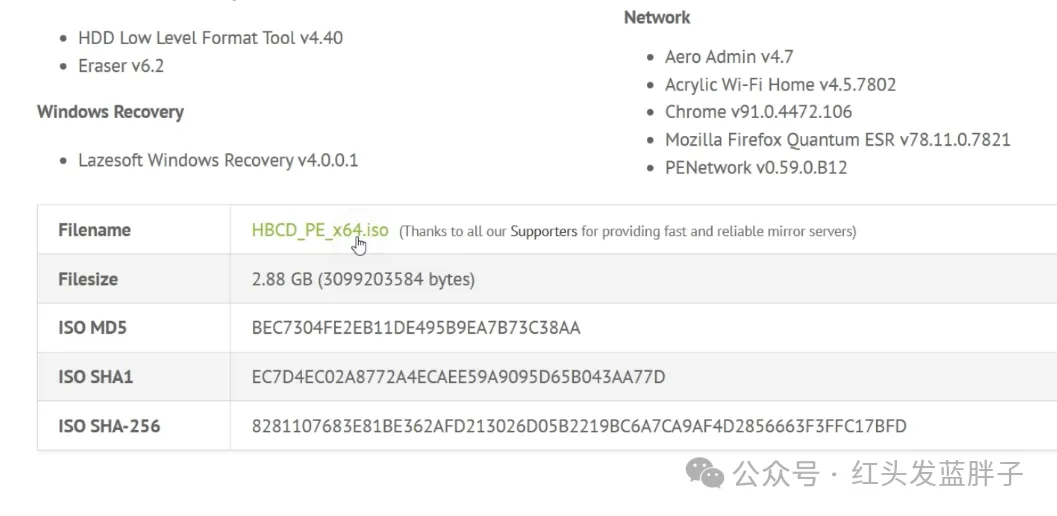Click the Filesize row label
This screenshot has width=1057, height=516.
click(x=88, y=279)
